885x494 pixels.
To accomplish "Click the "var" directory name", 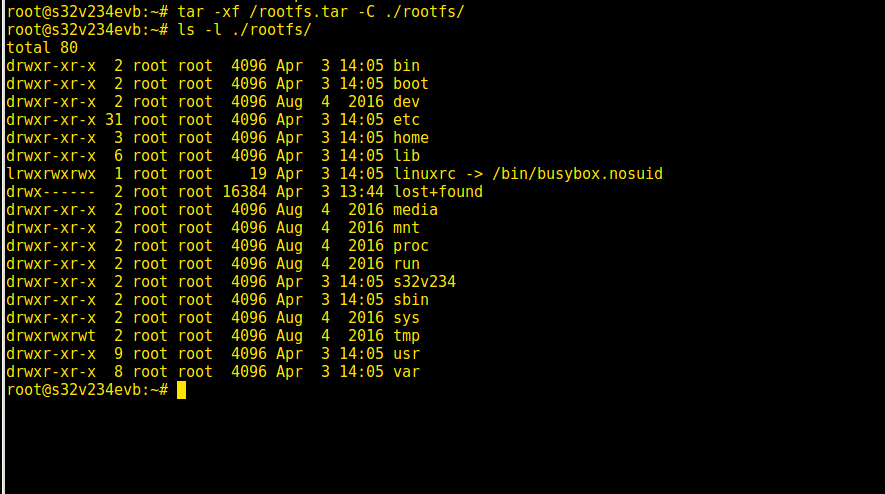I will pos(406,372).
